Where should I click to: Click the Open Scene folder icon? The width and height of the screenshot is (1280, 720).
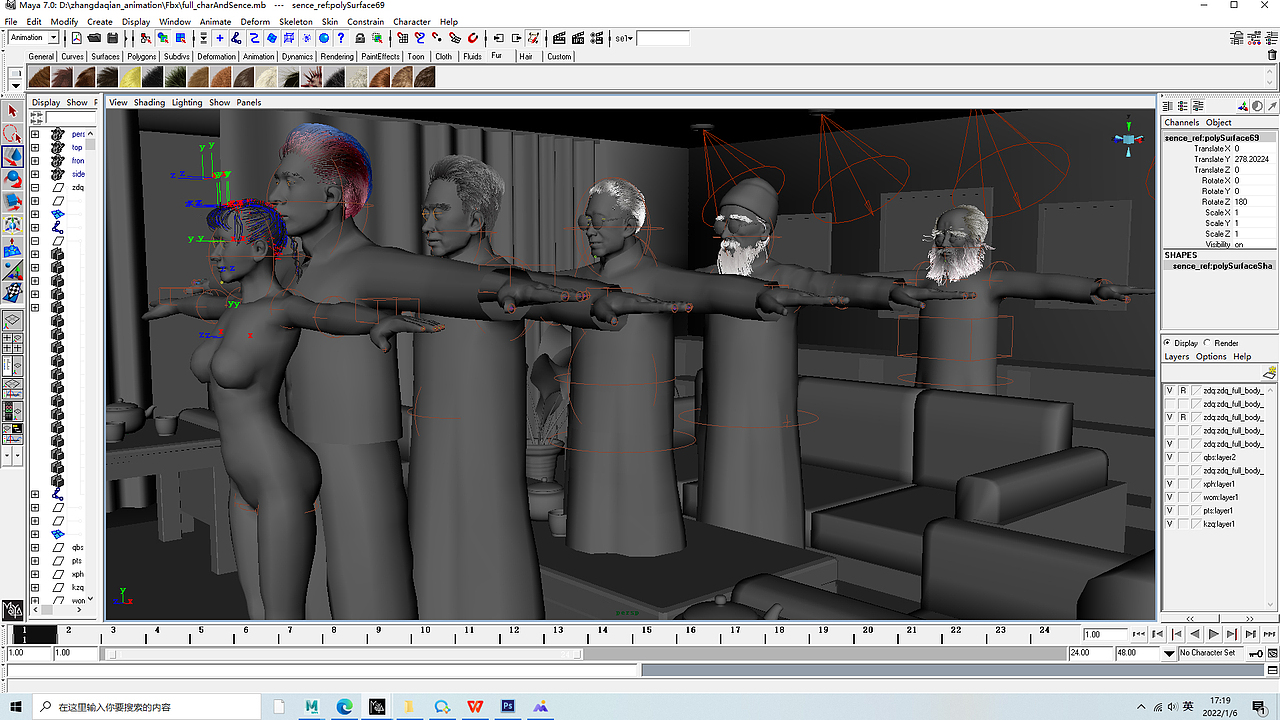(x=94, y=38)
